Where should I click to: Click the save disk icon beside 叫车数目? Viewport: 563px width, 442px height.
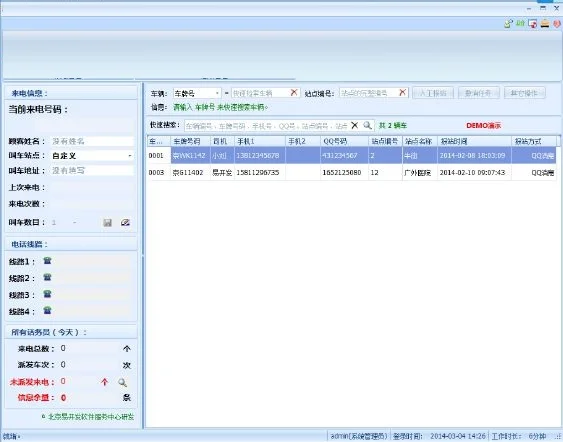(x=107, y=223)
